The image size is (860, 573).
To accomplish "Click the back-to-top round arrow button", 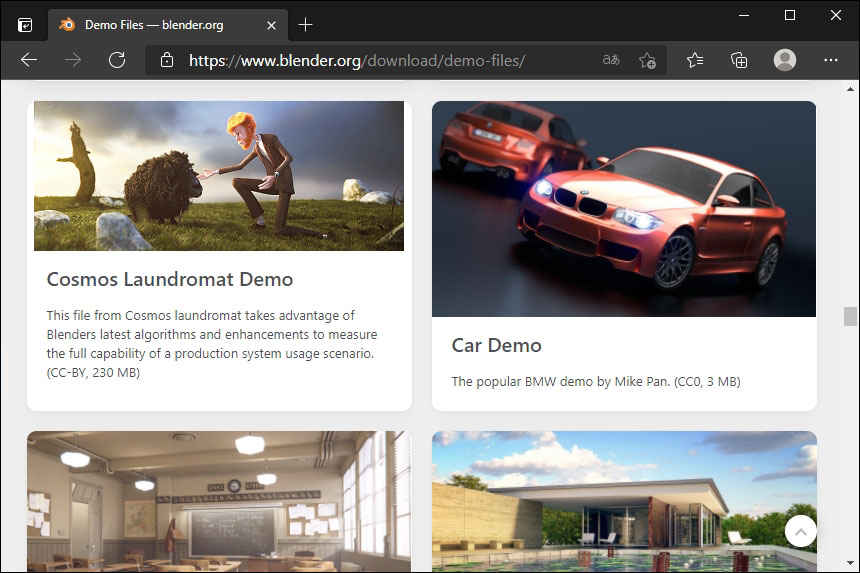I will pos(801,531).
